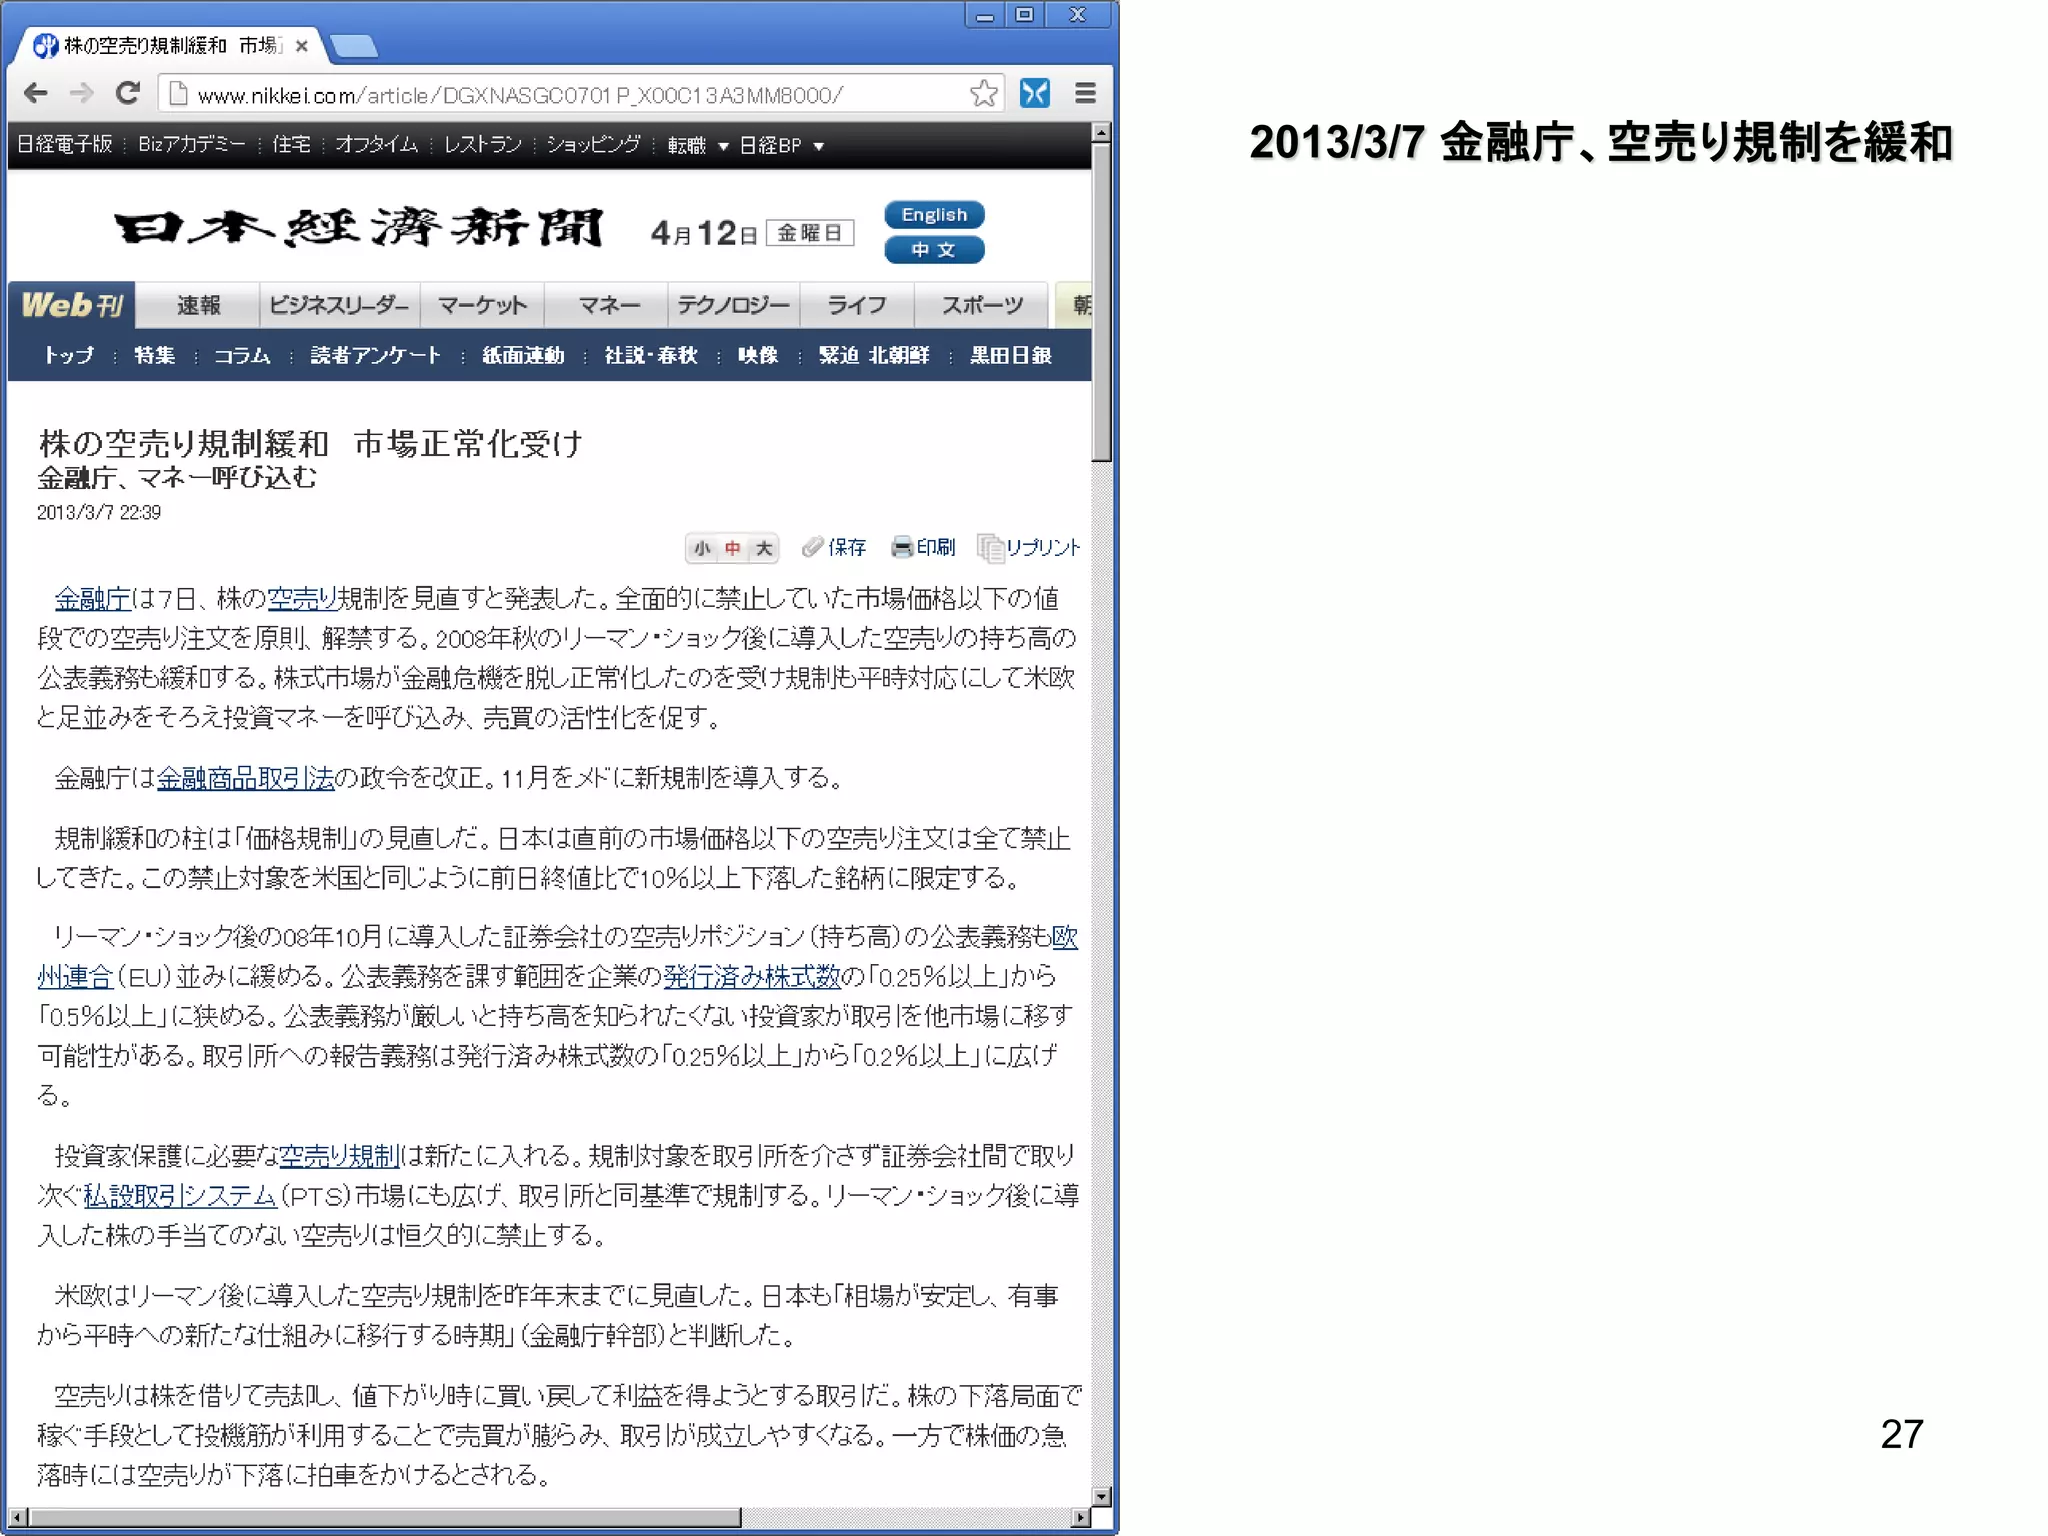Click the vertical scrollbar up arrow
This screenshot has height=1536, width=2048.
coord(1102,133)
